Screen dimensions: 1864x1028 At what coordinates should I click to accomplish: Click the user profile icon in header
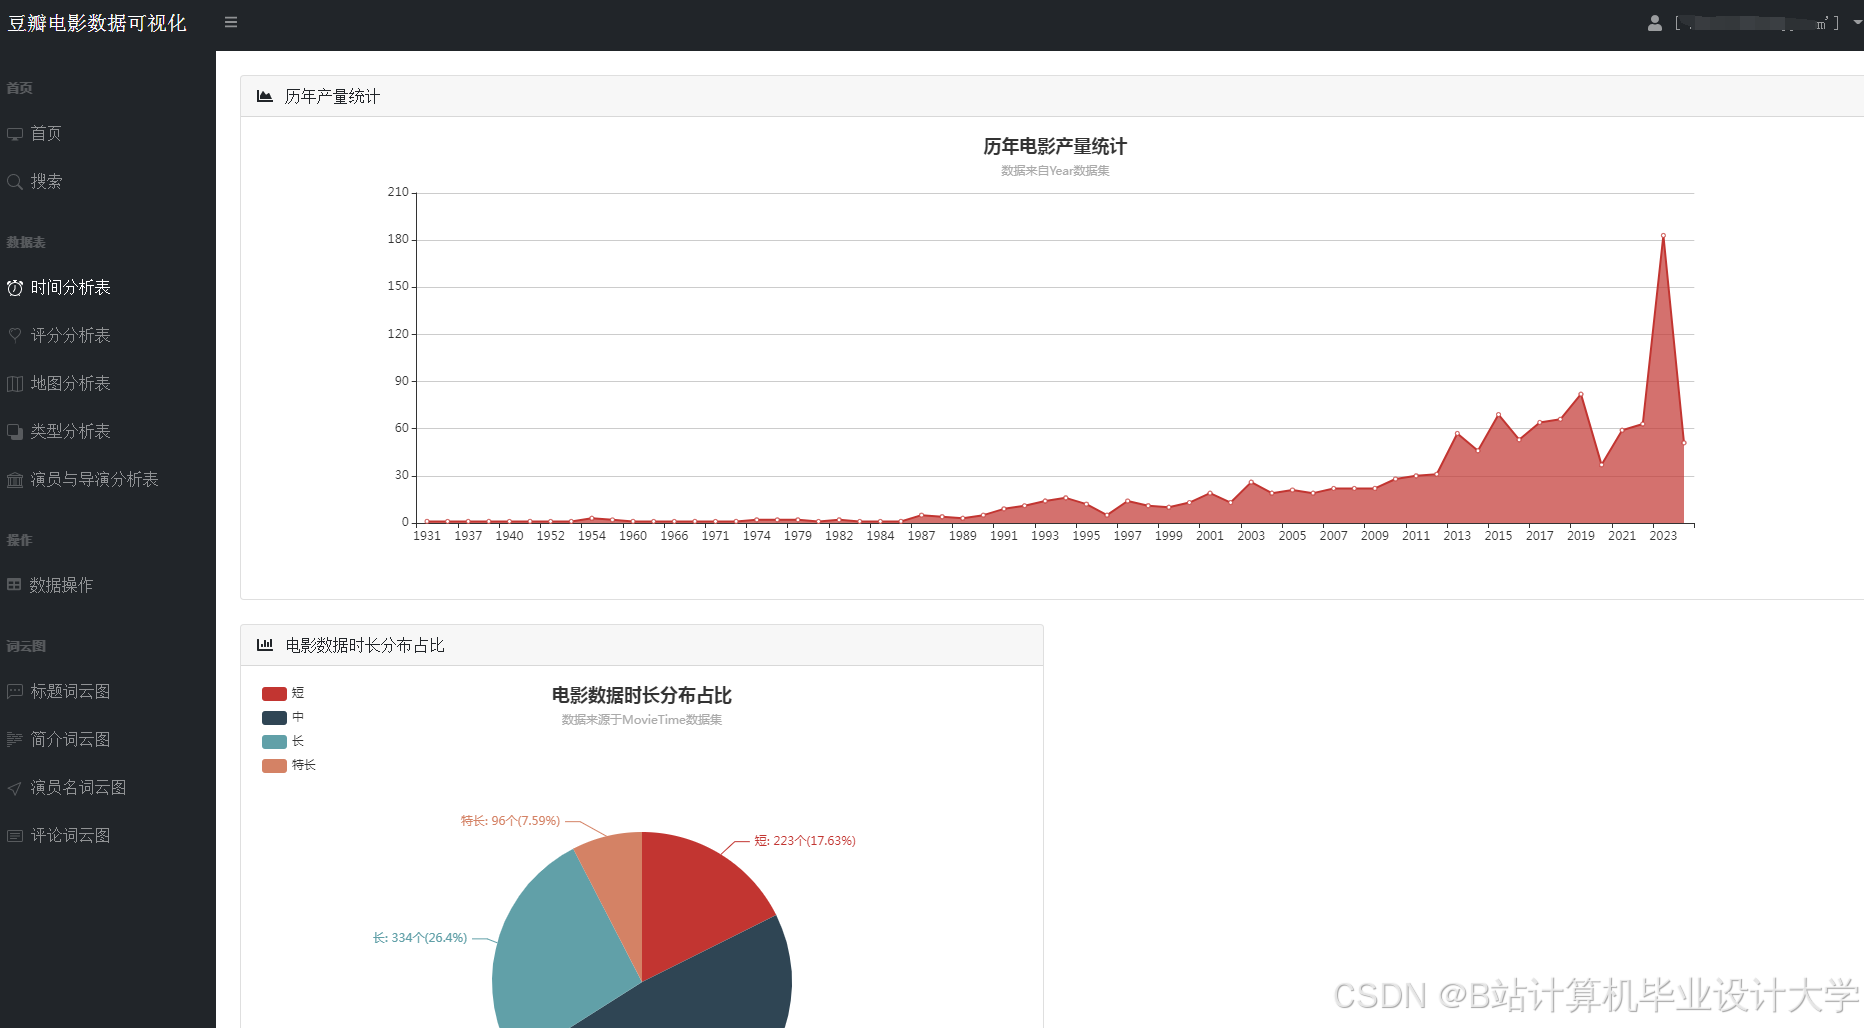1655,22
